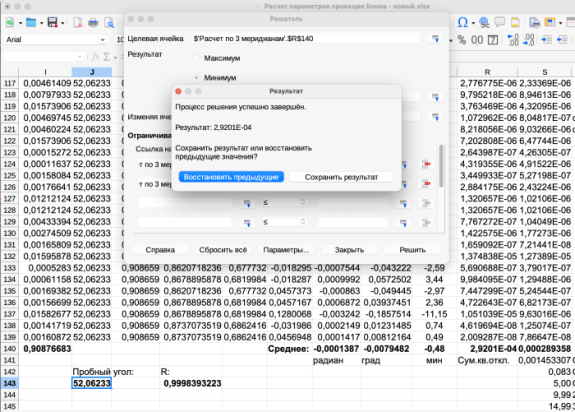575x412 pixels.
Task: Expand the Arial font name dropdown
Action: point(102,40)
